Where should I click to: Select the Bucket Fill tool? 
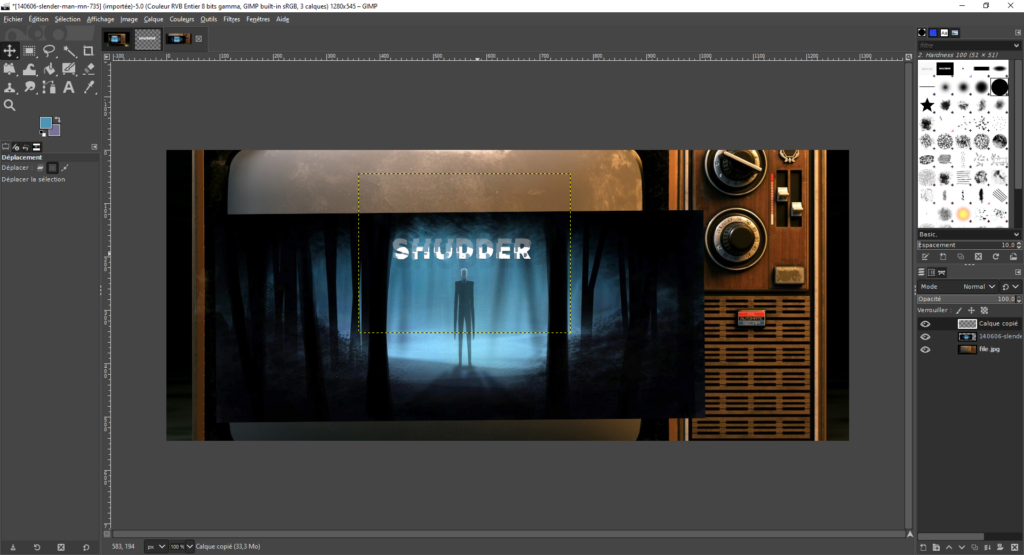49,69
